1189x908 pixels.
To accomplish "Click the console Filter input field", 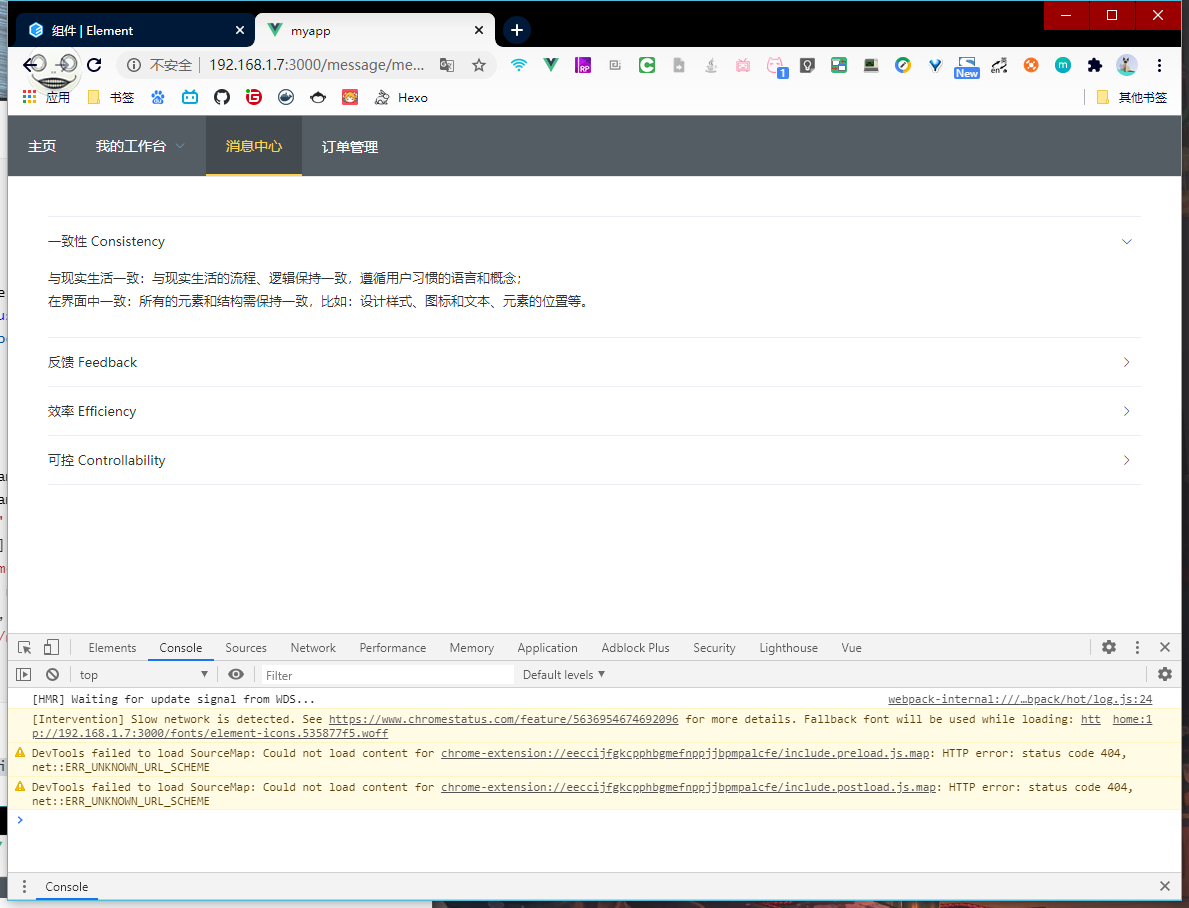I will click(386, 675).
